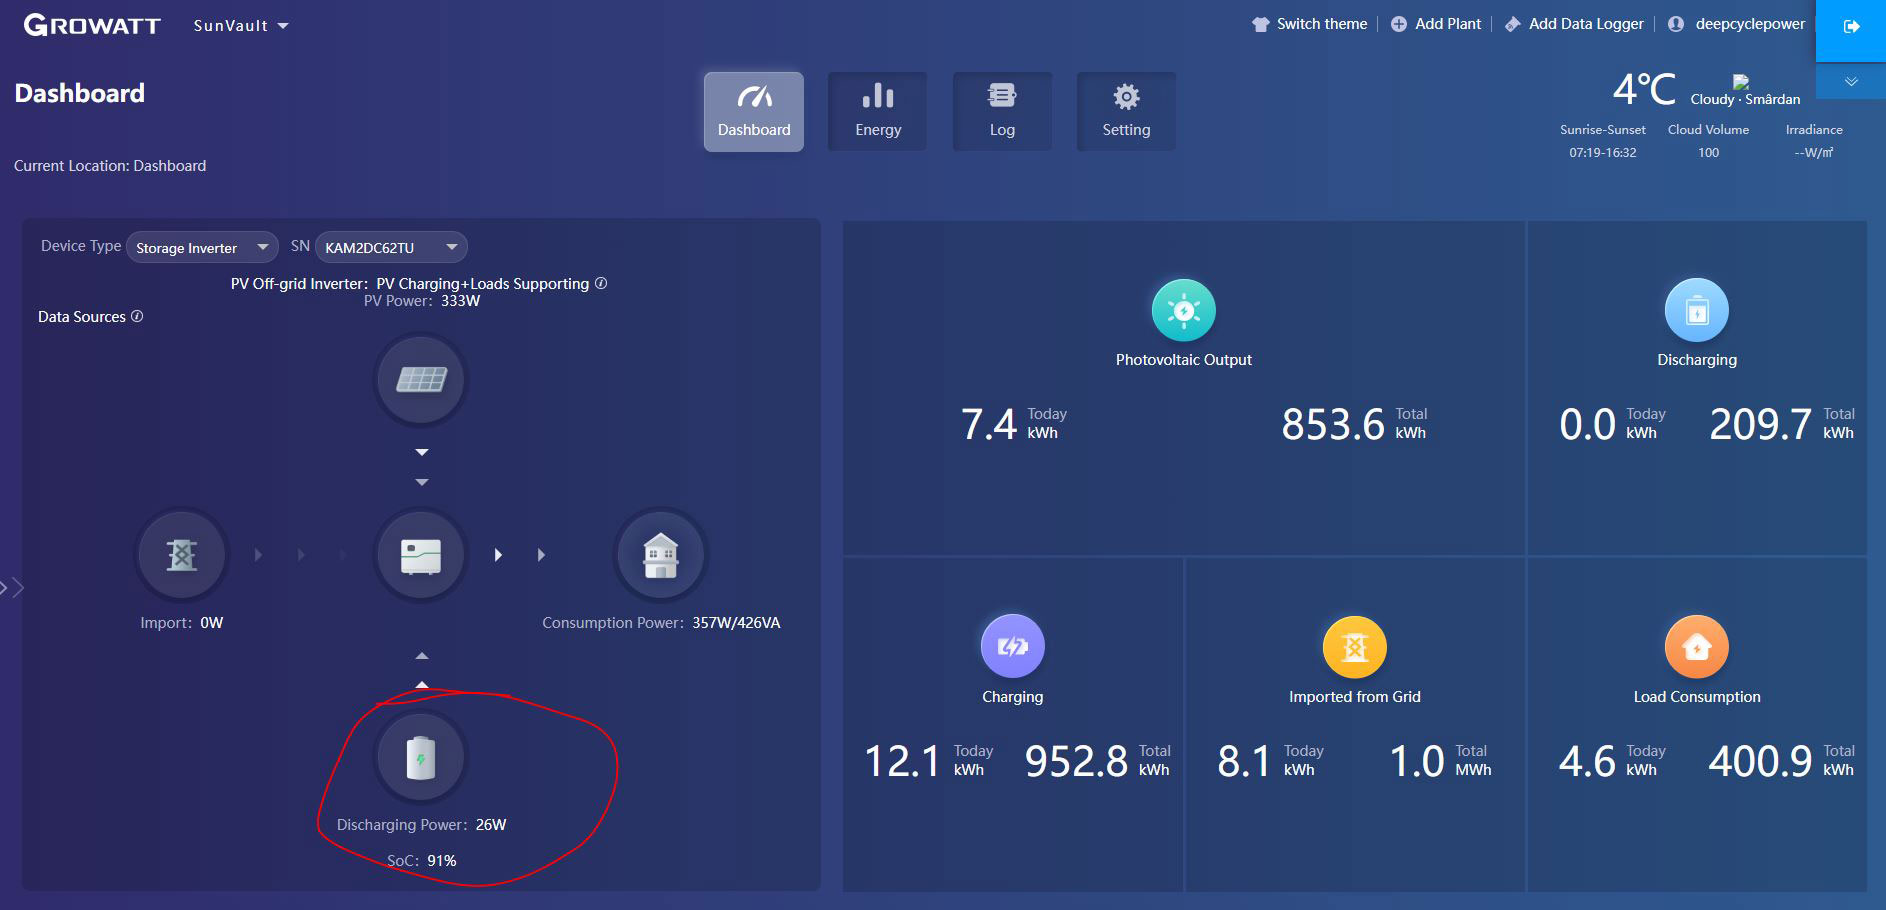The height and width of the screenshot is (910, 1886).
Task: Expand the SunVault plant selector
Action: click(241, 26)
